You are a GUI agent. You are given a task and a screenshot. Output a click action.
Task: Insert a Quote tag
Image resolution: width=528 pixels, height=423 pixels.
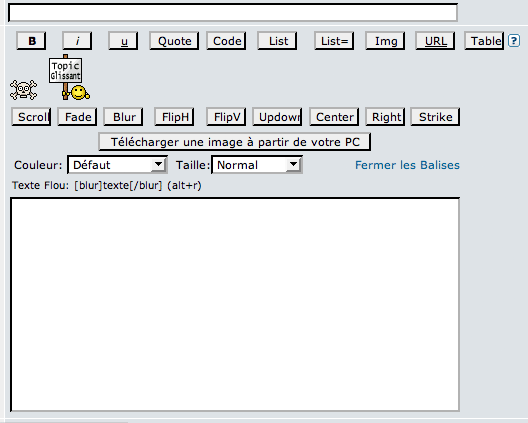(174, 41)
